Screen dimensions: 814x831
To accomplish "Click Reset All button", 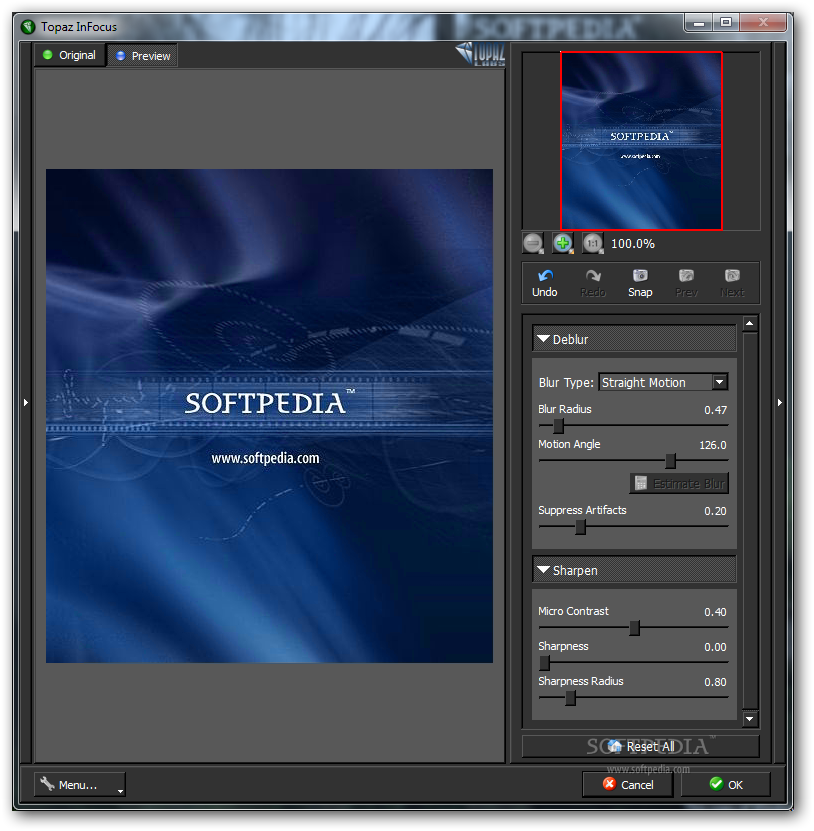I will pos(641,747).
